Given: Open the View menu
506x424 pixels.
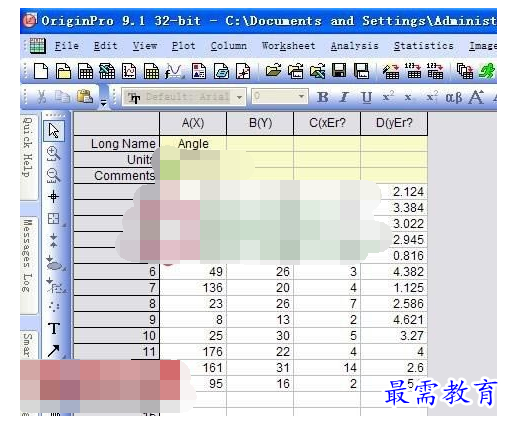Looking at the screenshot, I should 145,46.
